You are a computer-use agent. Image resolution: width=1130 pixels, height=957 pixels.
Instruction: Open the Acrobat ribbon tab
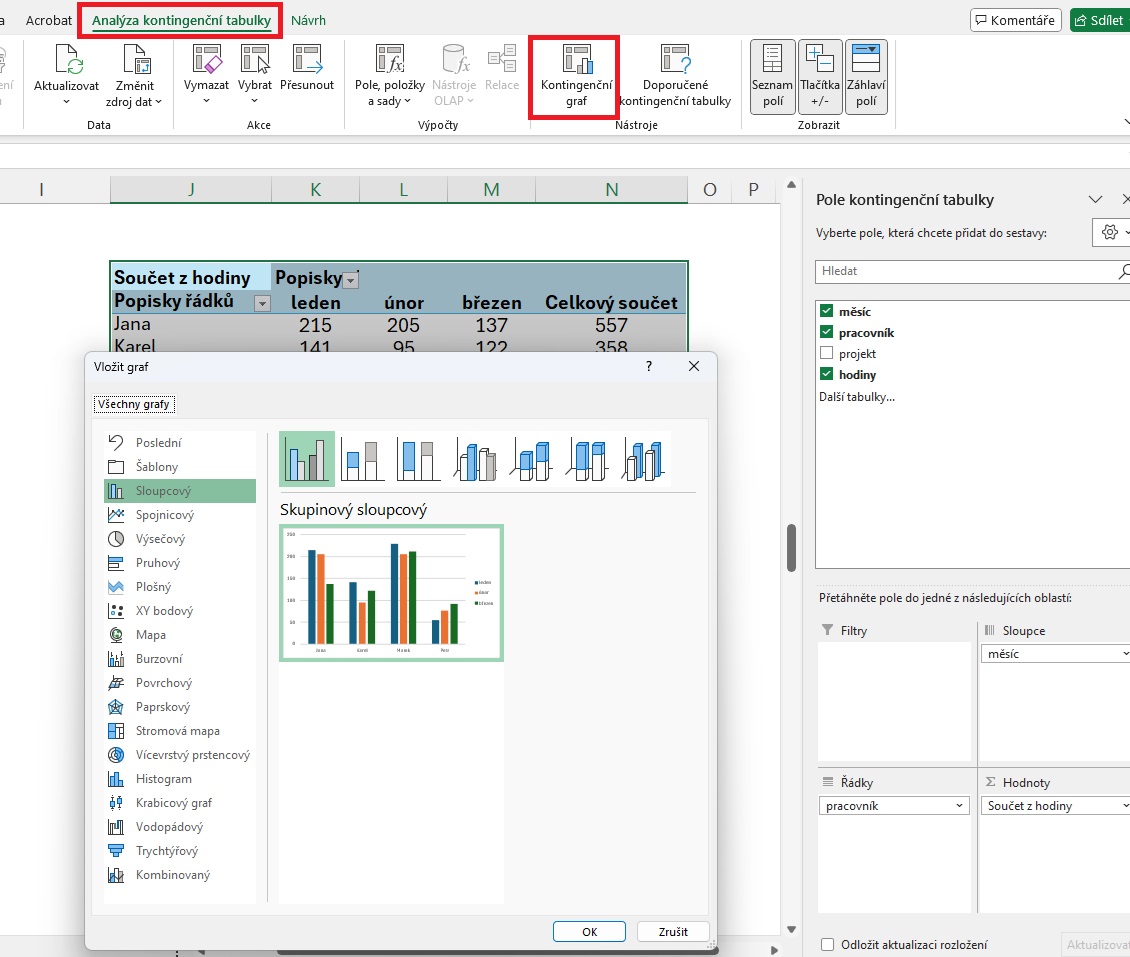(48, 20)
